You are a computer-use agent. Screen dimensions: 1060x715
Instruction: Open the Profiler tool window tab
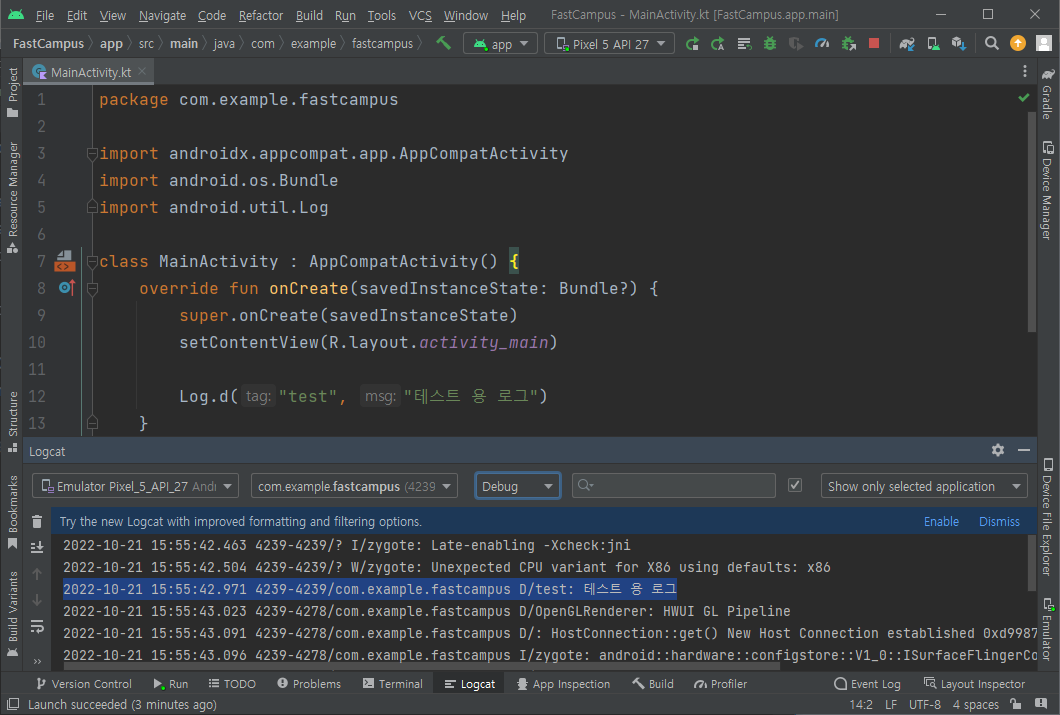pyautogui.click(x=721, y=684)
